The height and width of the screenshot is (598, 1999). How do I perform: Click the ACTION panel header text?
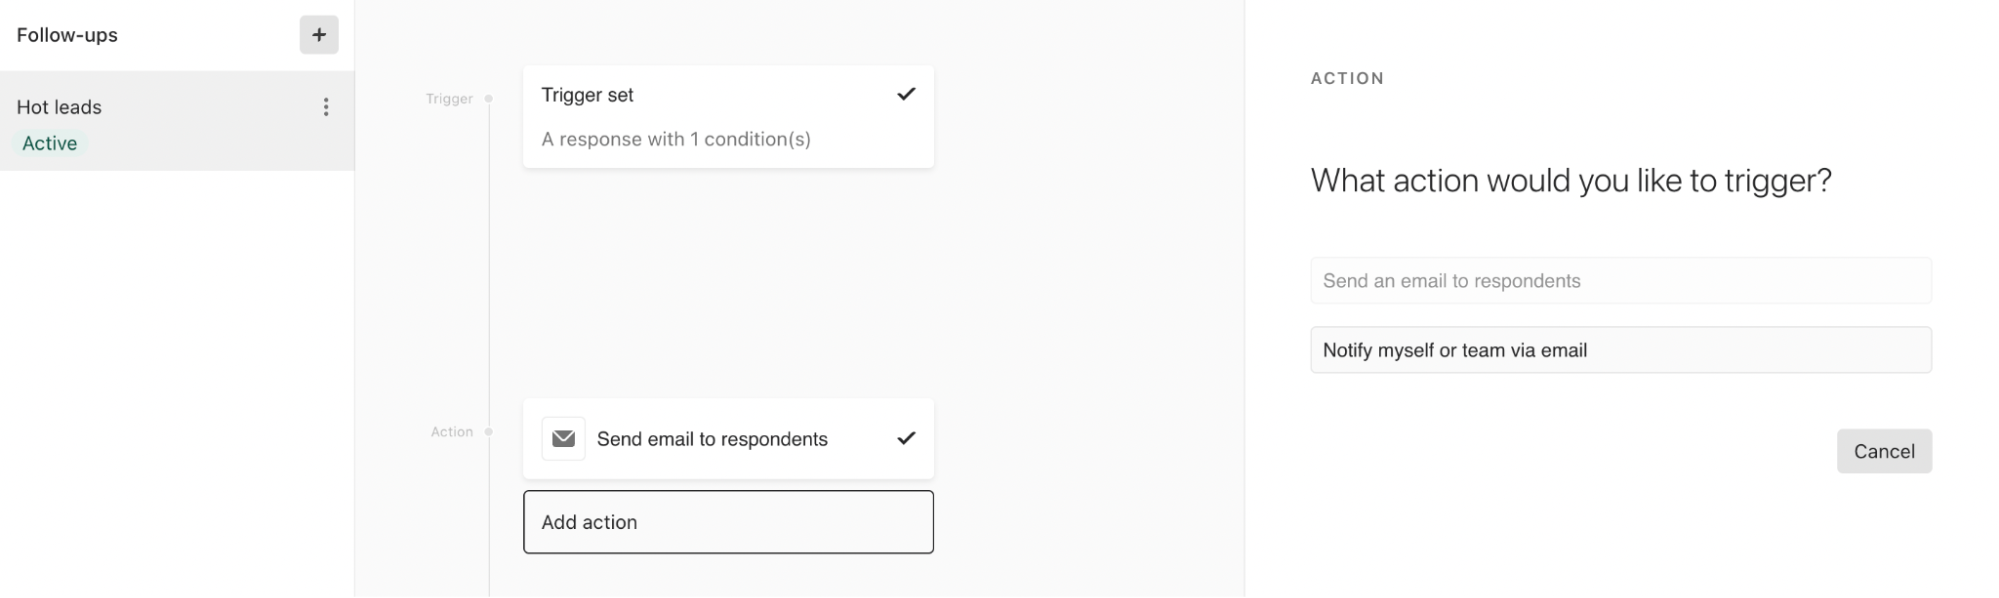(1347, 78)
